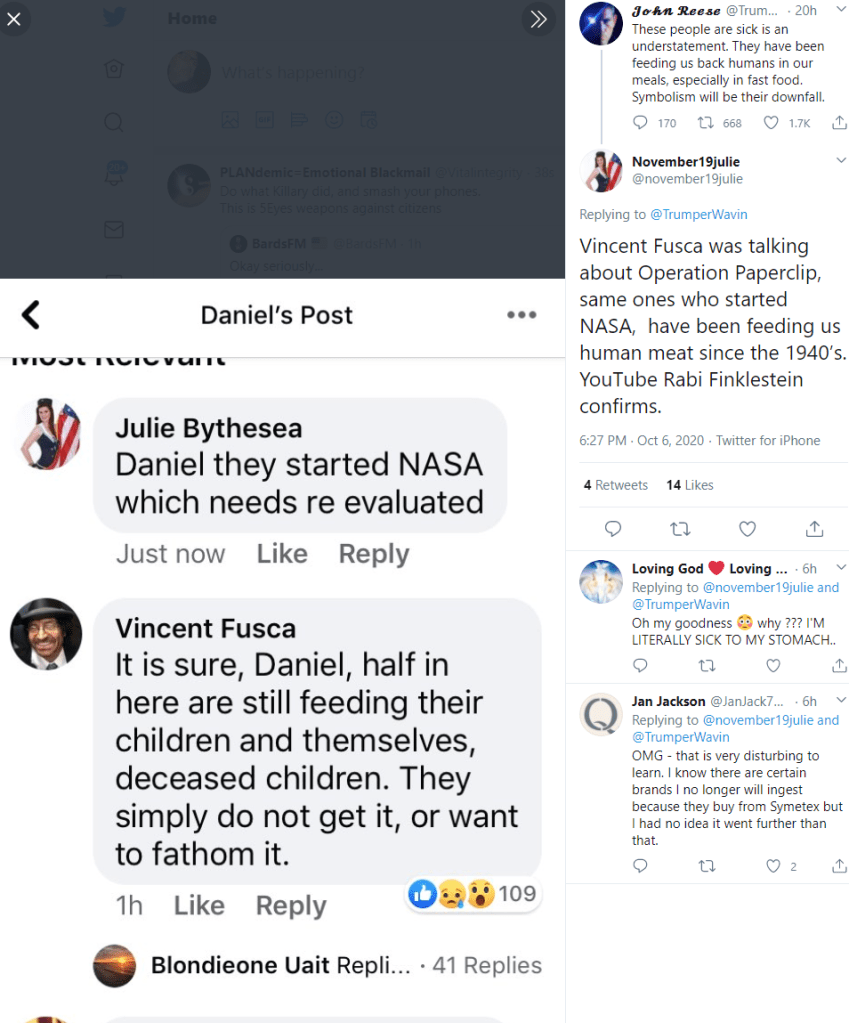
Task: Share November19julie's tweet
Action: tap(814, 529)
